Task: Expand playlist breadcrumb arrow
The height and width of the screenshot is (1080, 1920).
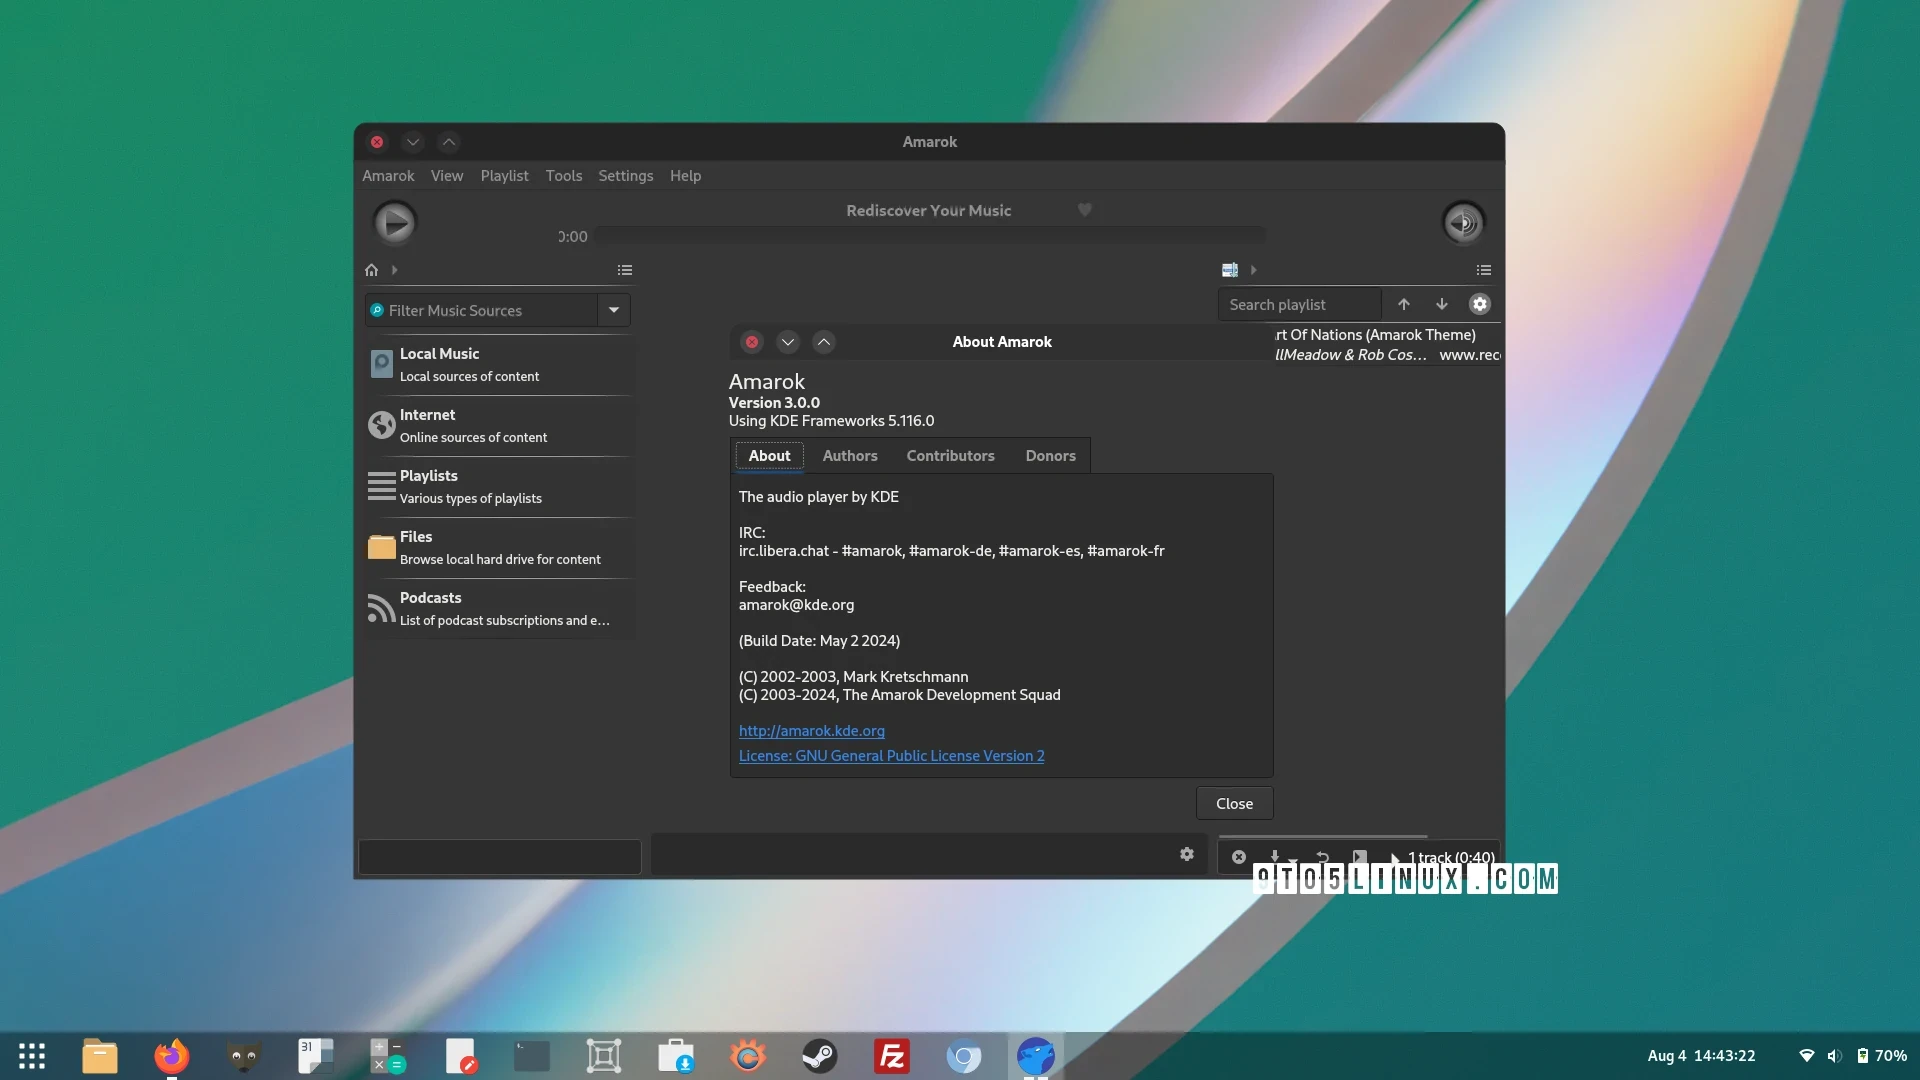Action: pyautogui.click(x=1253, y=270)
